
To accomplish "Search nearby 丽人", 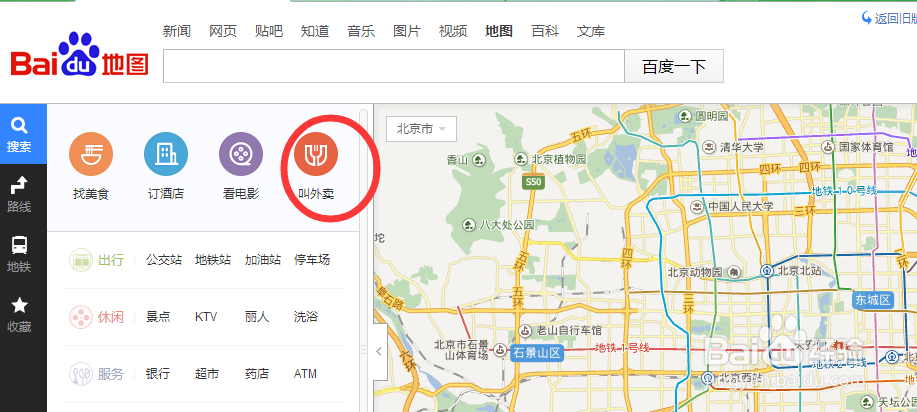I will tap(257, 317).
